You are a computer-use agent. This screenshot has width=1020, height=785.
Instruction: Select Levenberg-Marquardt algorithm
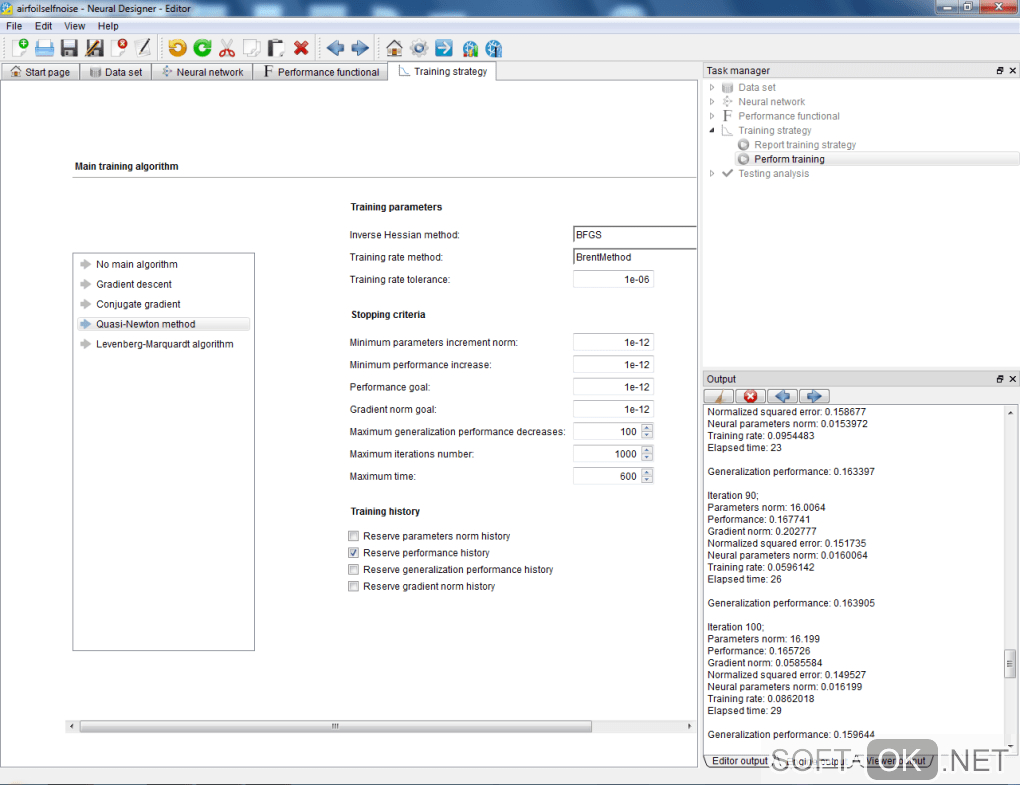pos(163,344)
